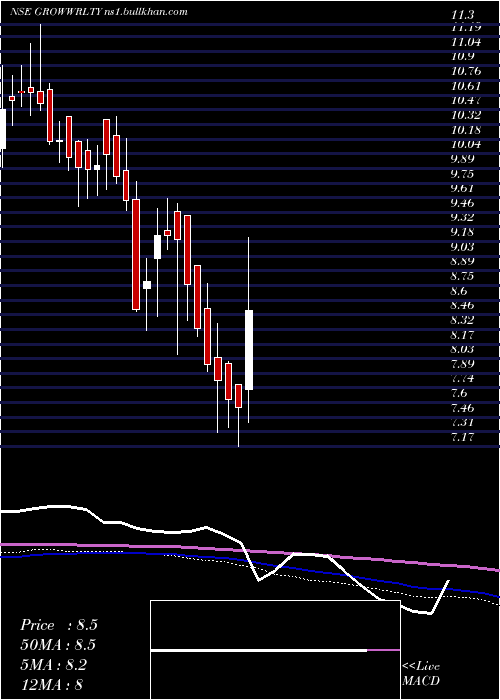500x700 pixels.
Task: Click the '5MA : 8.2' readout
Action: click(x=54, y=664)
